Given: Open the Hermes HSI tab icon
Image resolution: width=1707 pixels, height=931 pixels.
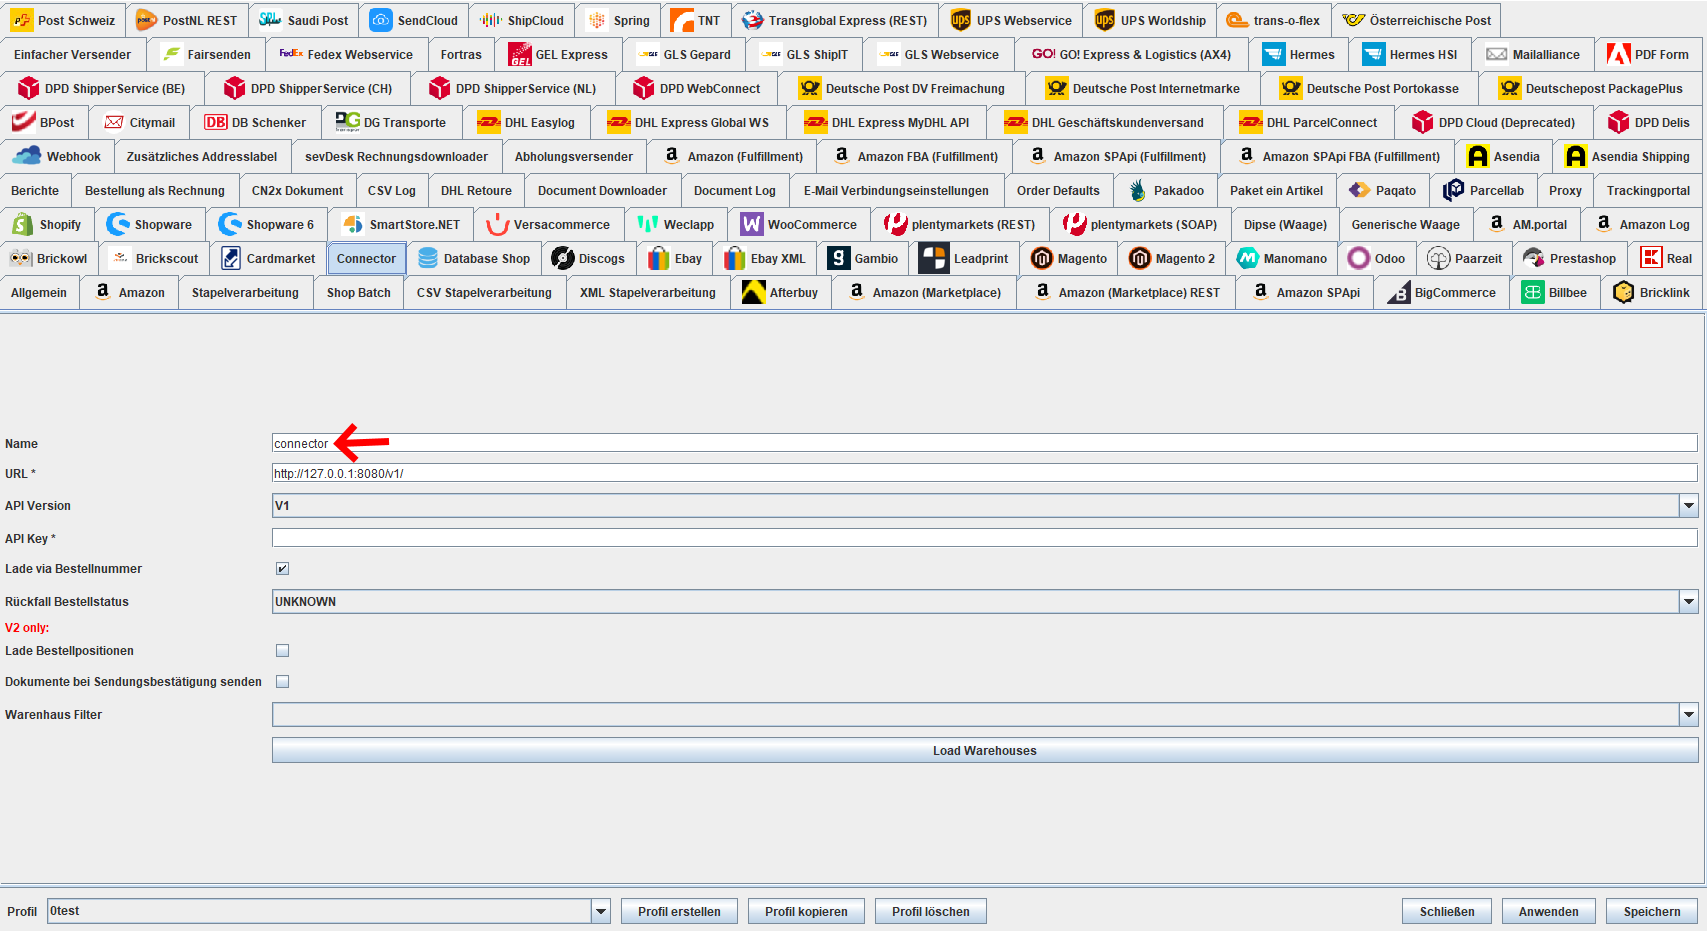Looking at the screenshot, I should click(1374, 54).
